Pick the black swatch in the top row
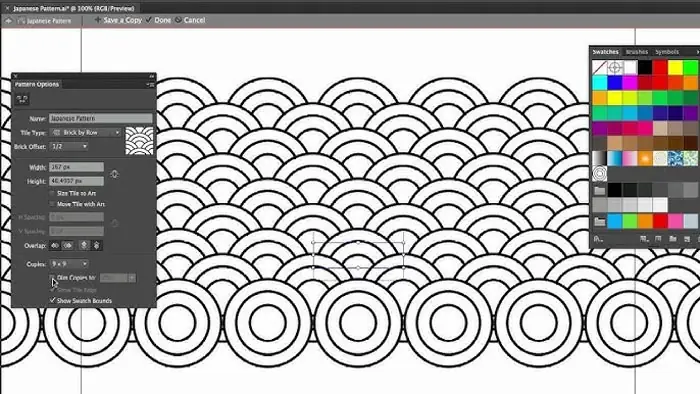 tap(645, 68)
